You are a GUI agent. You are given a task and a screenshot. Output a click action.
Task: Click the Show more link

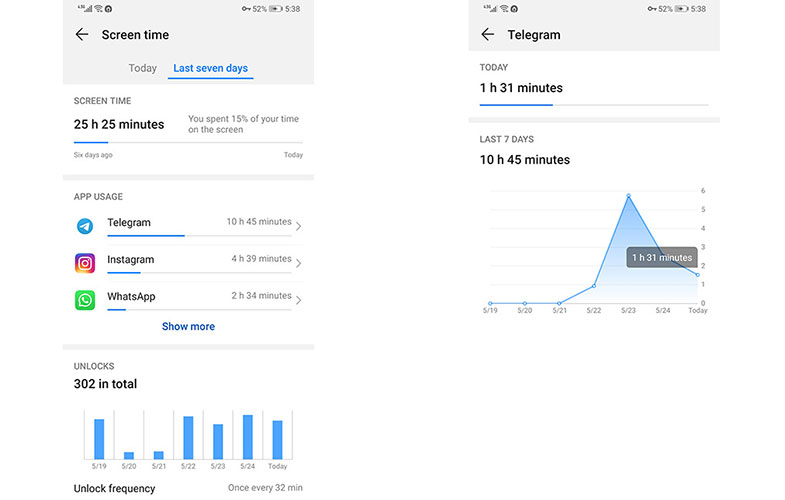(188, 326)
